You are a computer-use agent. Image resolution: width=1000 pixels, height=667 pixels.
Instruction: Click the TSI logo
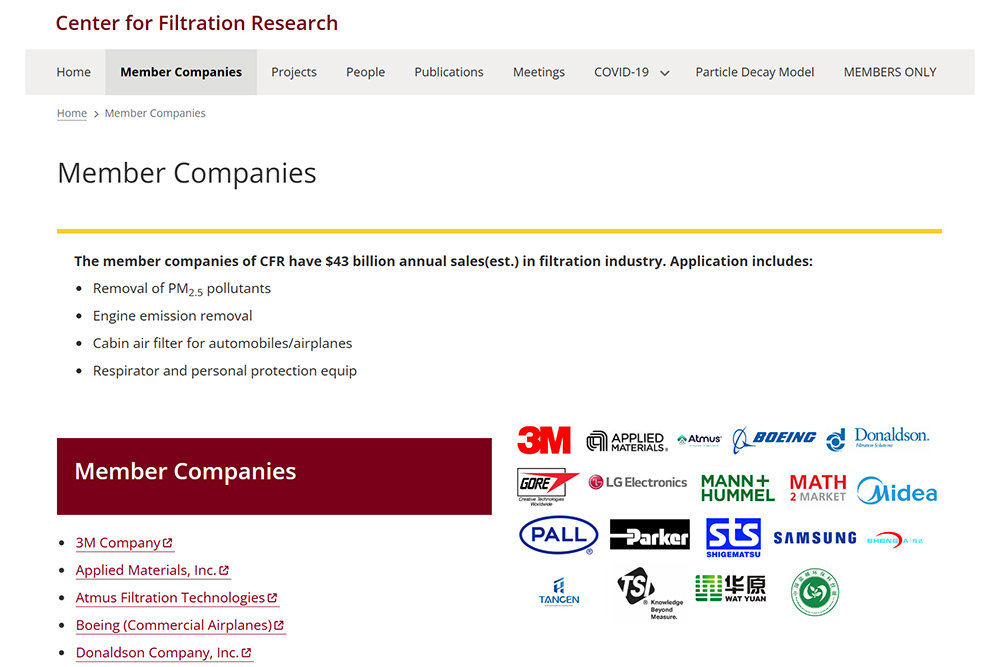click(x=647, y=593)
